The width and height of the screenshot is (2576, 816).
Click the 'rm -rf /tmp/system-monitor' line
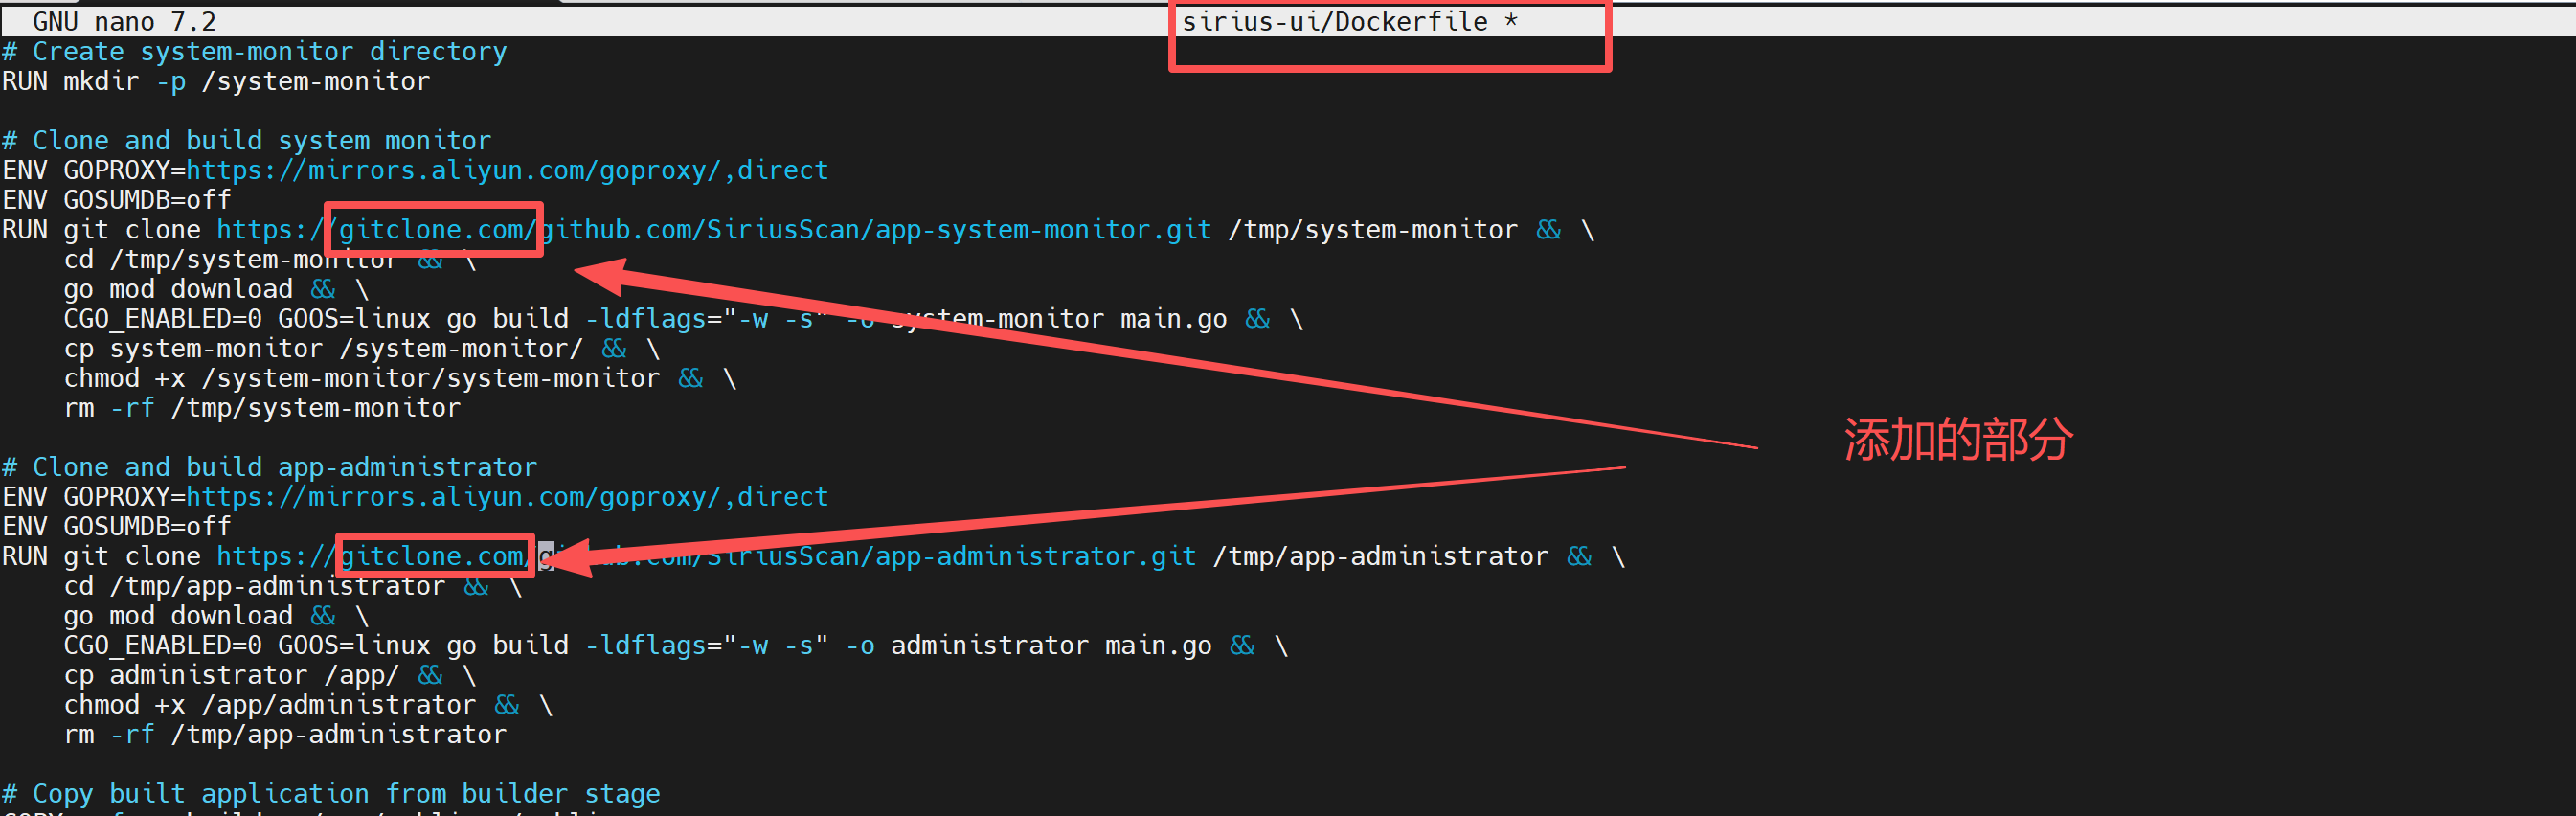(262, 408)
